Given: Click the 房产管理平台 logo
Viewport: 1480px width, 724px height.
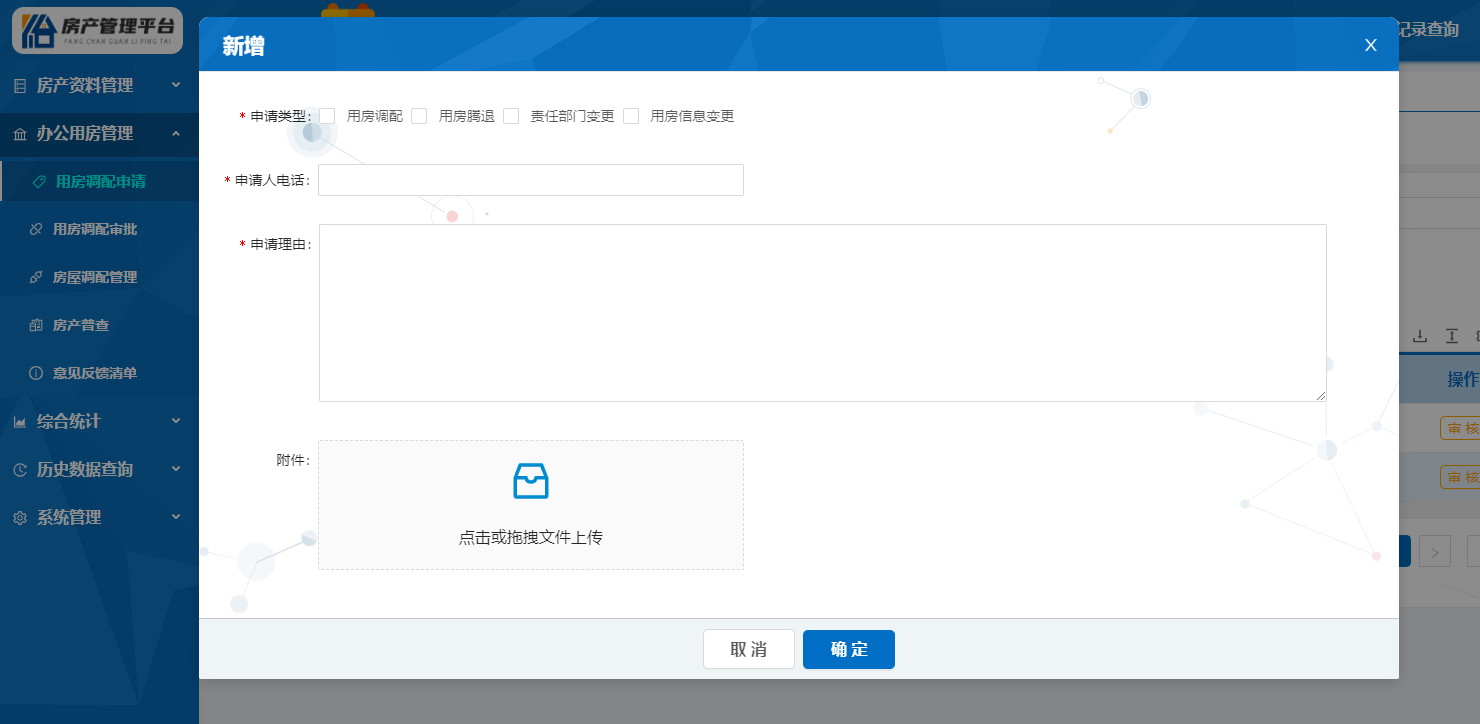Looking at the screenshot, I should (97, 30).
